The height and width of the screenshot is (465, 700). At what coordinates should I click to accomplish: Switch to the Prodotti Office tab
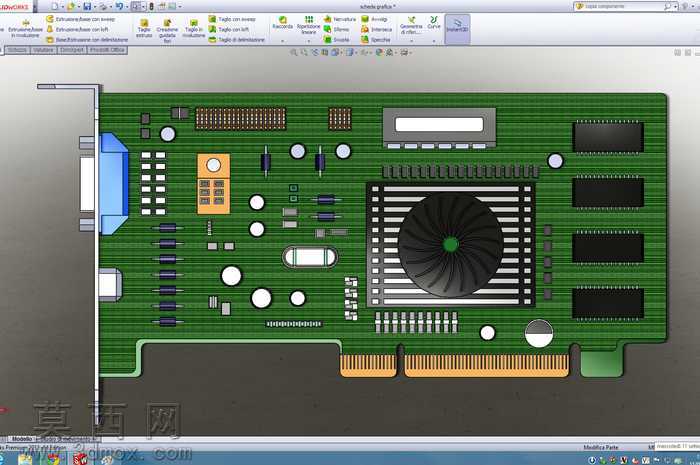coord(107,50)
